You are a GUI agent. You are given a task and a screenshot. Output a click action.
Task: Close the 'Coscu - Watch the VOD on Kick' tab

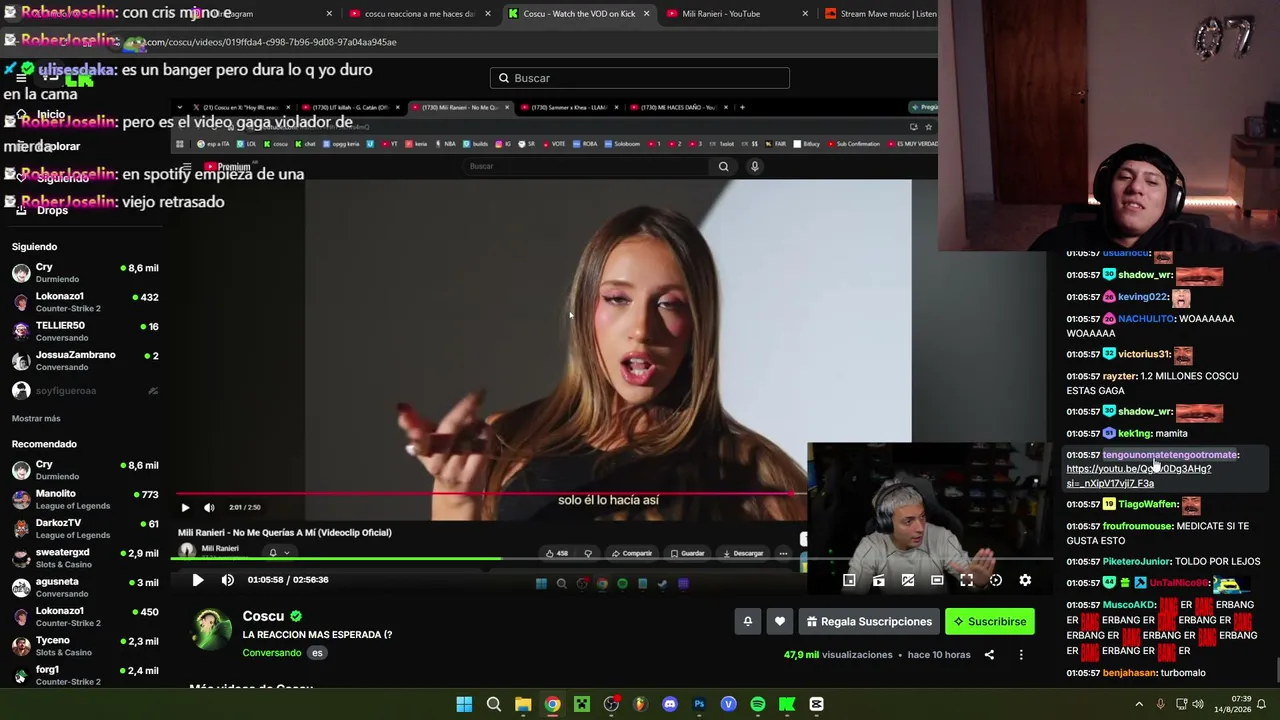tap(646, 14)
